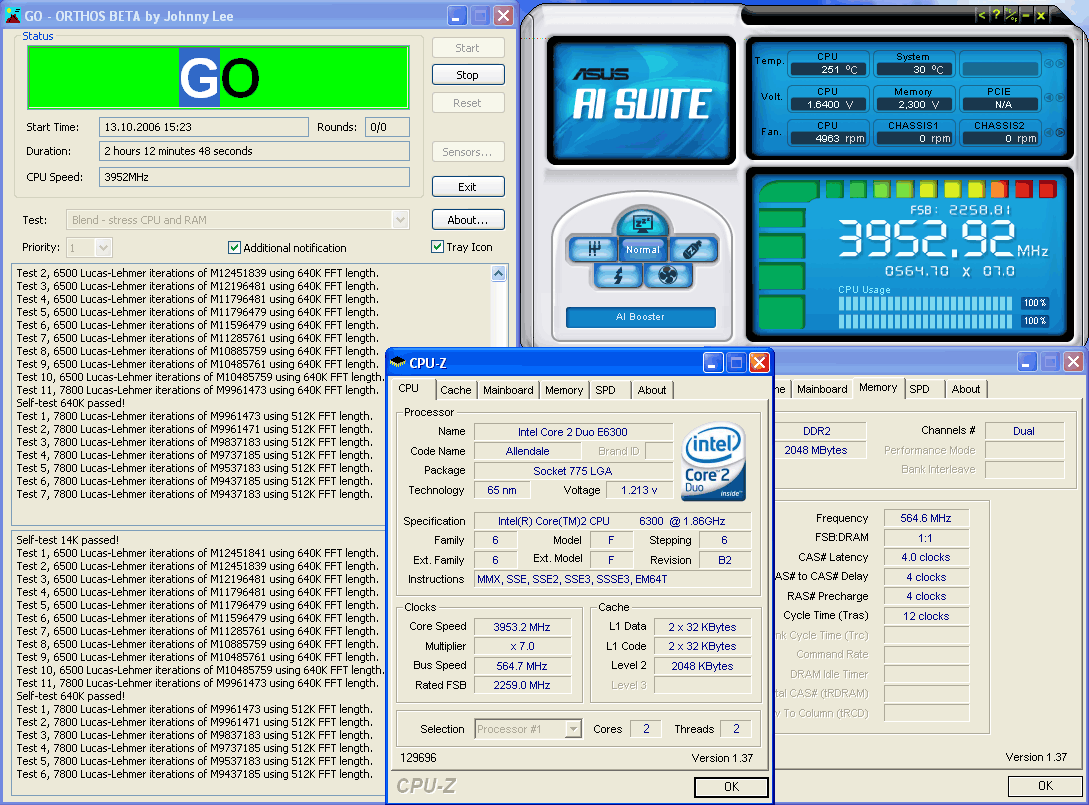Click the Memory voltage reading 2,300 V
Image resolution: width=1089 pixels, height=805 pixels.
click(x=914, y=104)
